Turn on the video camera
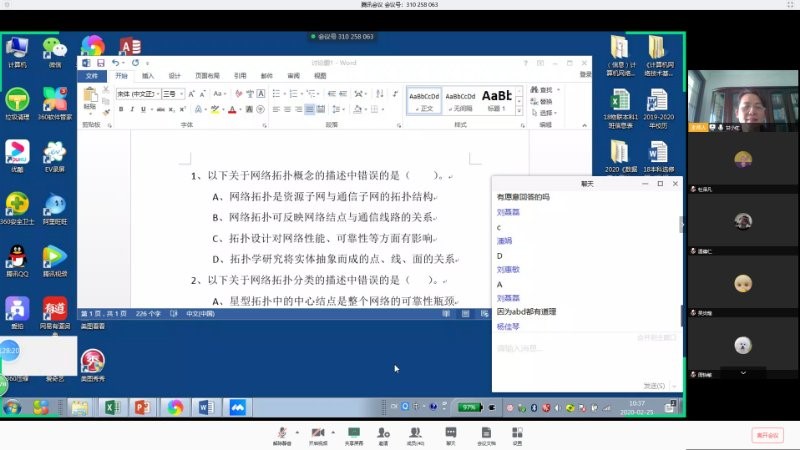 click(318, 431)
